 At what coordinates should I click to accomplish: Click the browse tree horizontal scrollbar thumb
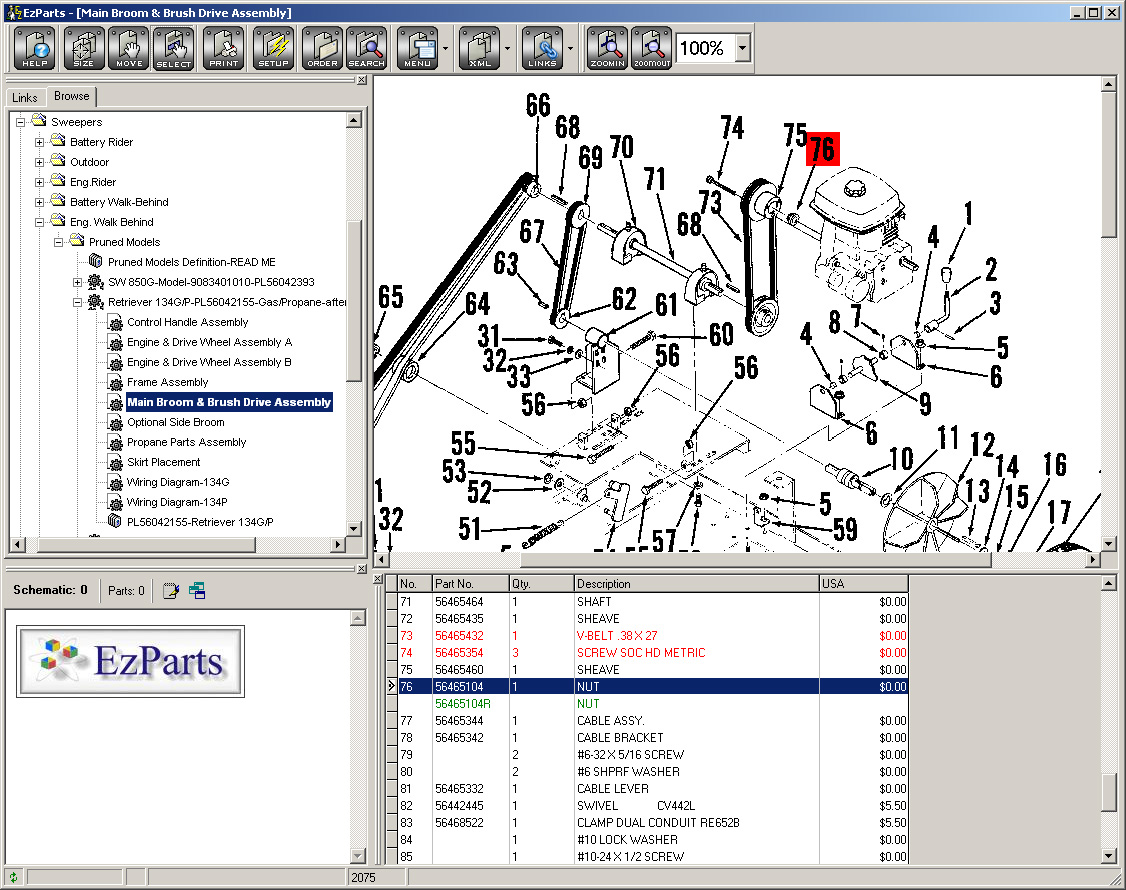pos(146,544)
